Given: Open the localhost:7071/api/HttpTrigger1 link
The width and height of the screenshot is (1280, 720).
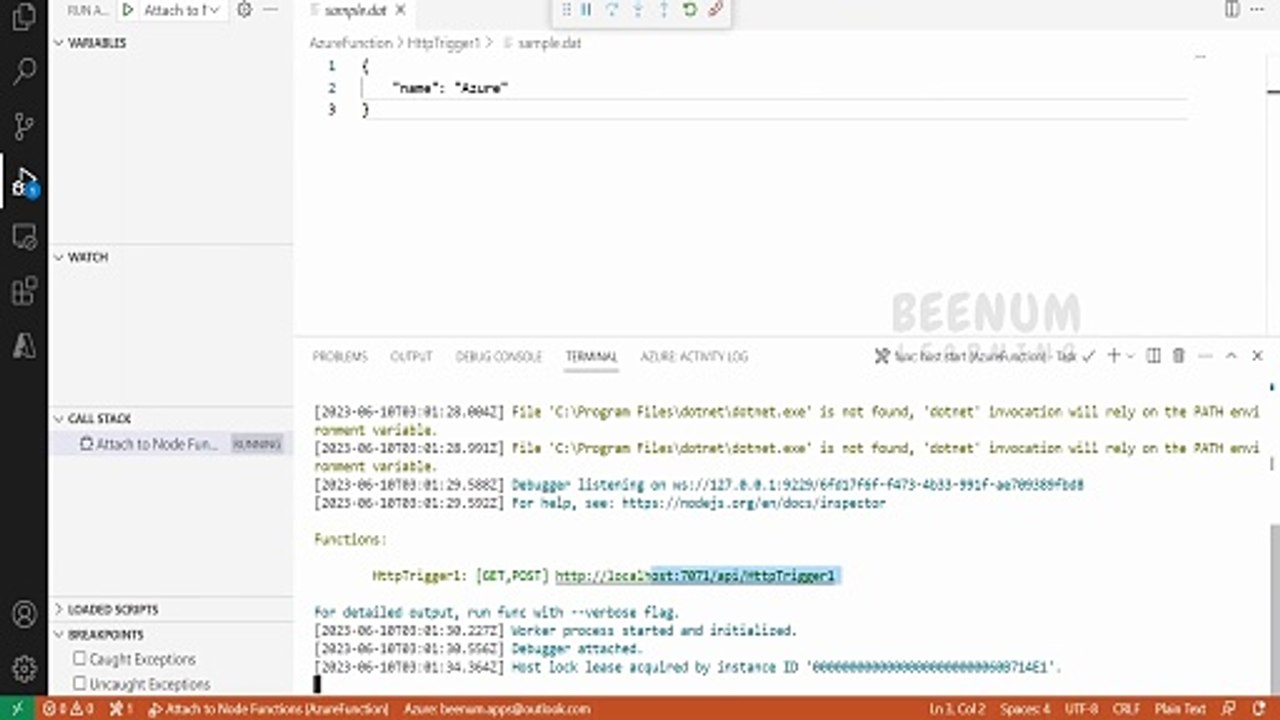Looking at the screenshot, I should click(x=695, y=576).
